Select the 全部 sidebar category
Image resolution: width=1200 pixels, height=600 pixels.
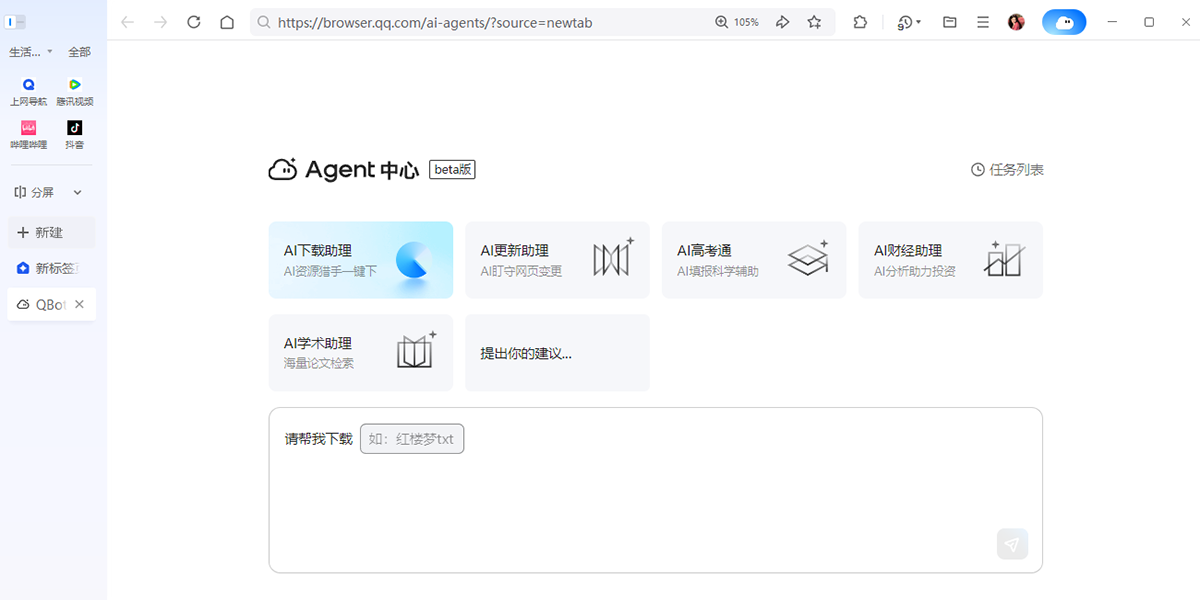tap(79, 52)
